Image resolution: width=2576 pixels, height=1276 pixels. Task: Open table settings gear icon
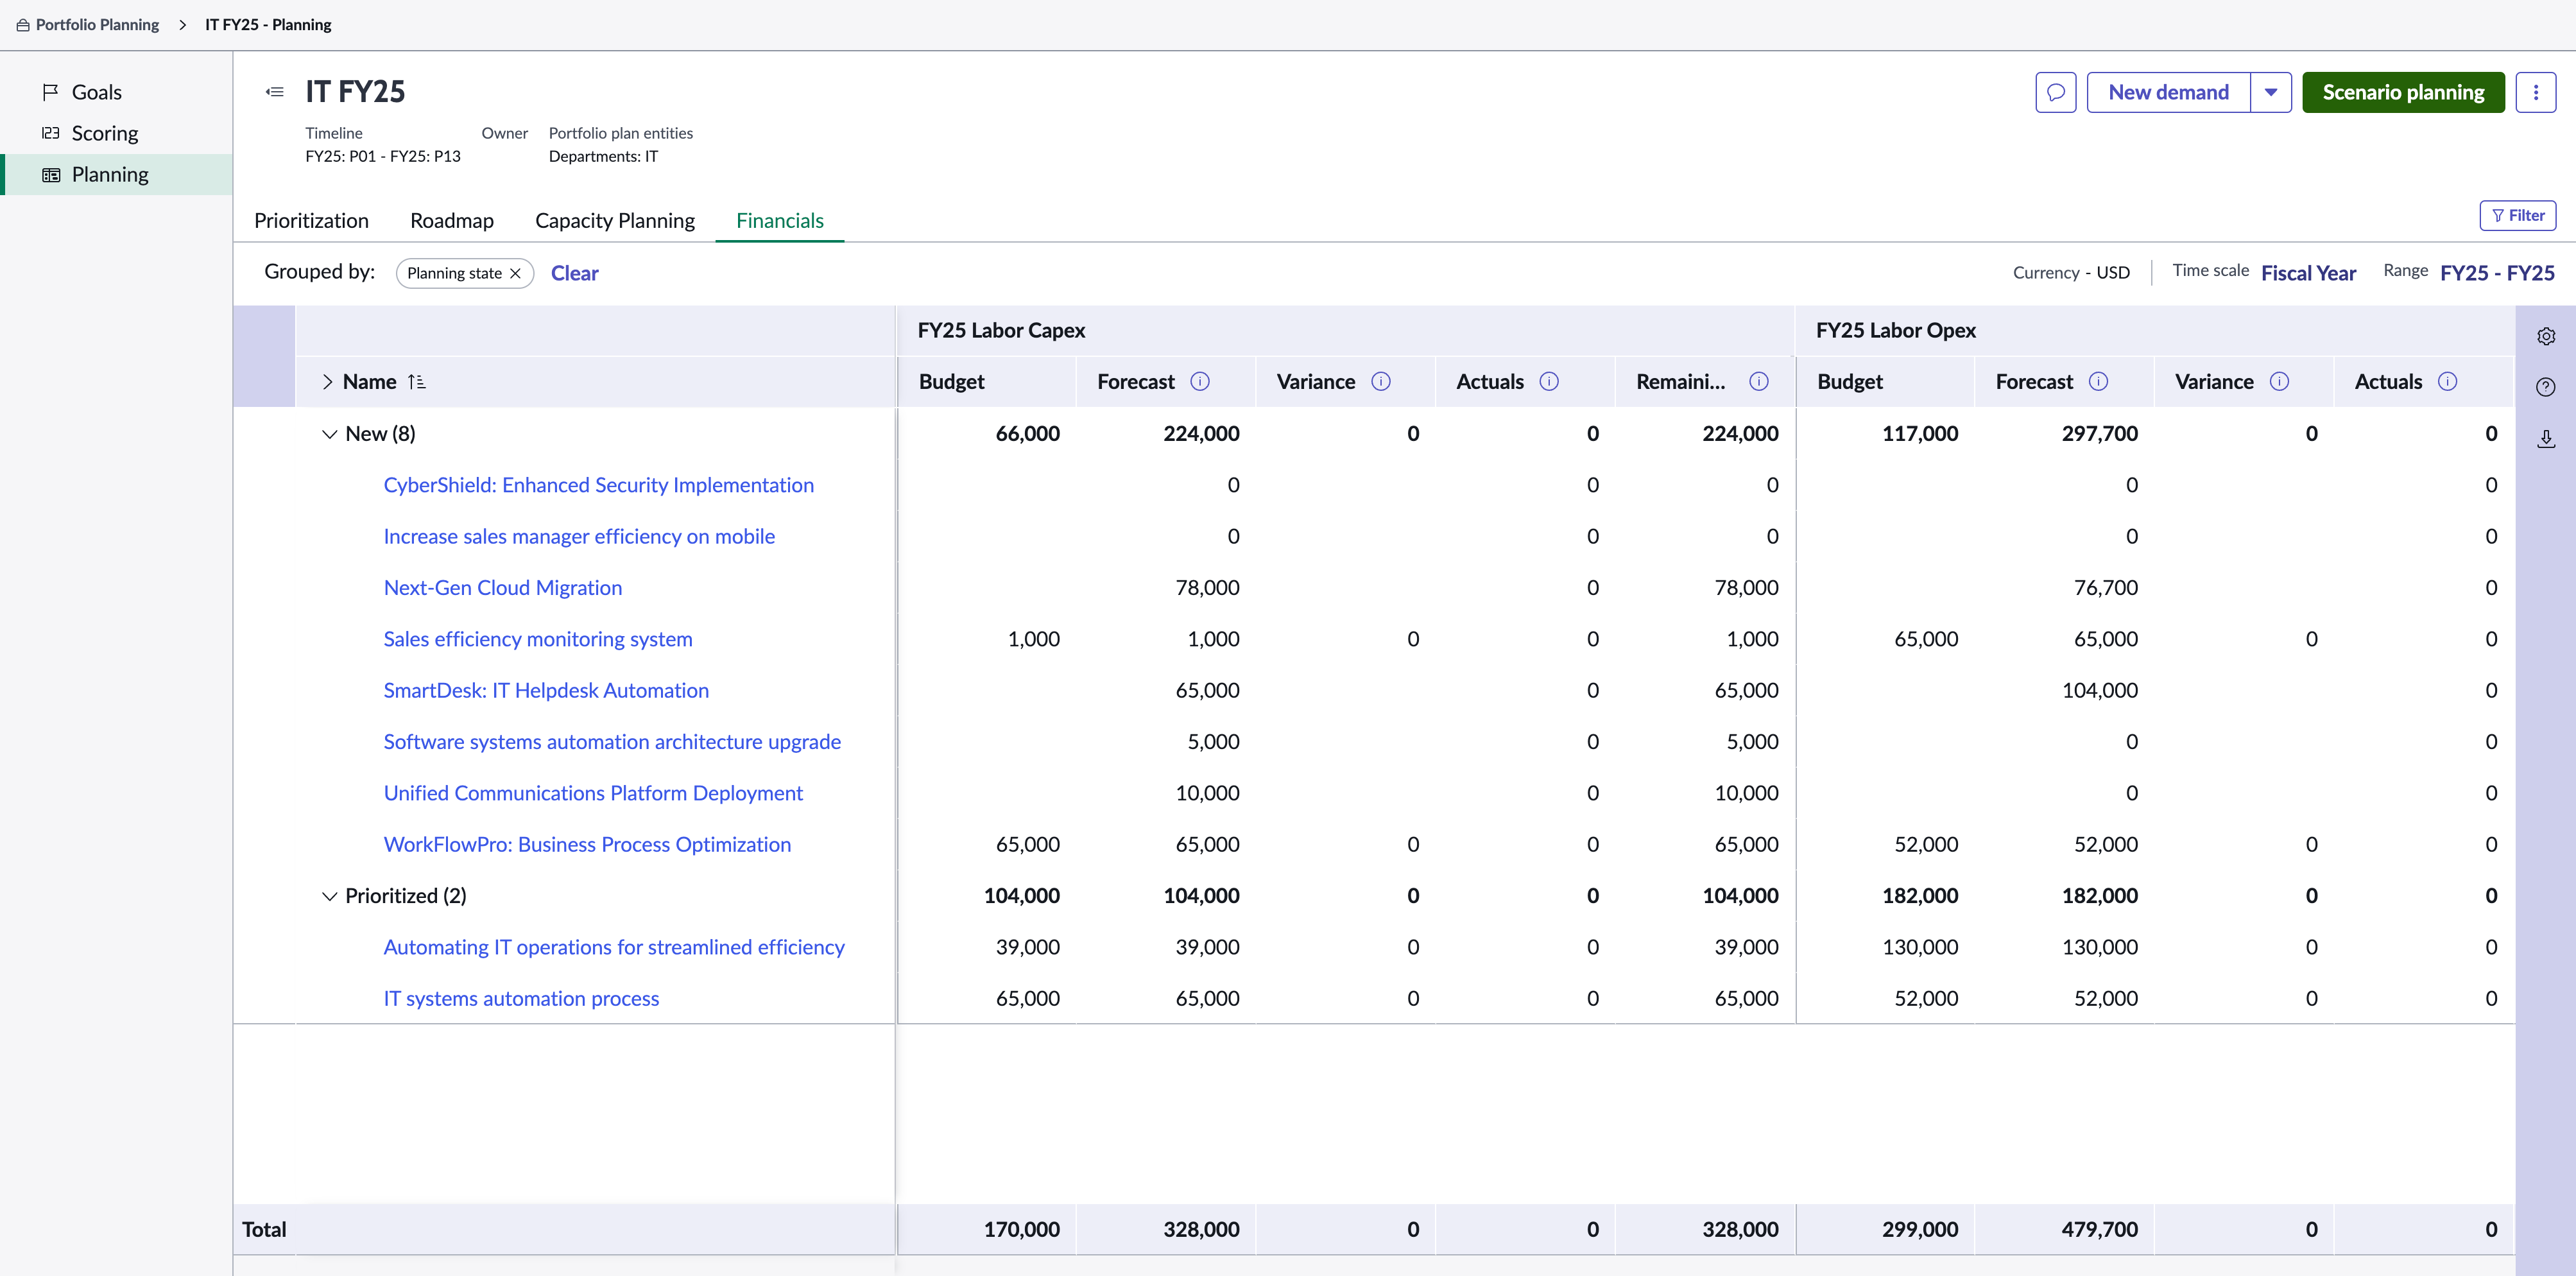tap(2545, 336)
